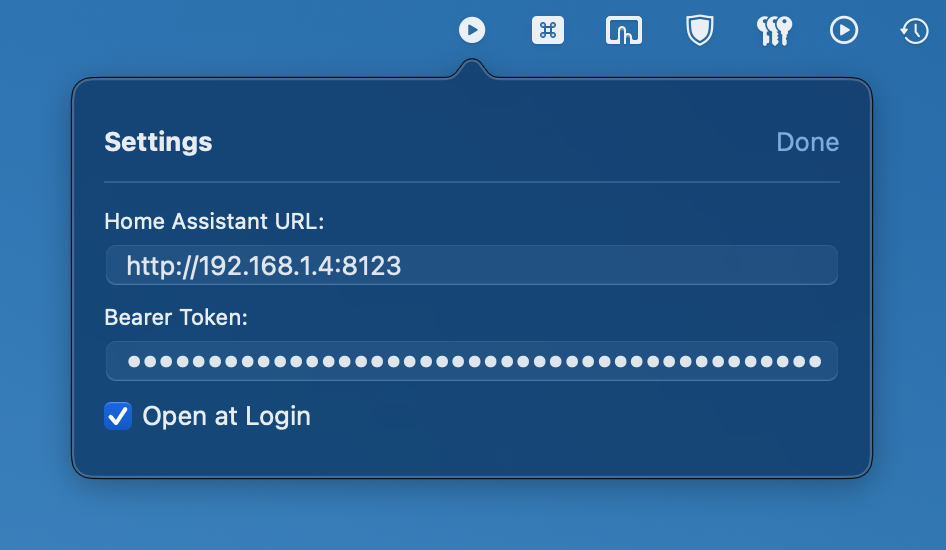Viewport: 946px width, 550px height.
Task: Click the "Bearer Token:" label
Action: coord(176,317)
